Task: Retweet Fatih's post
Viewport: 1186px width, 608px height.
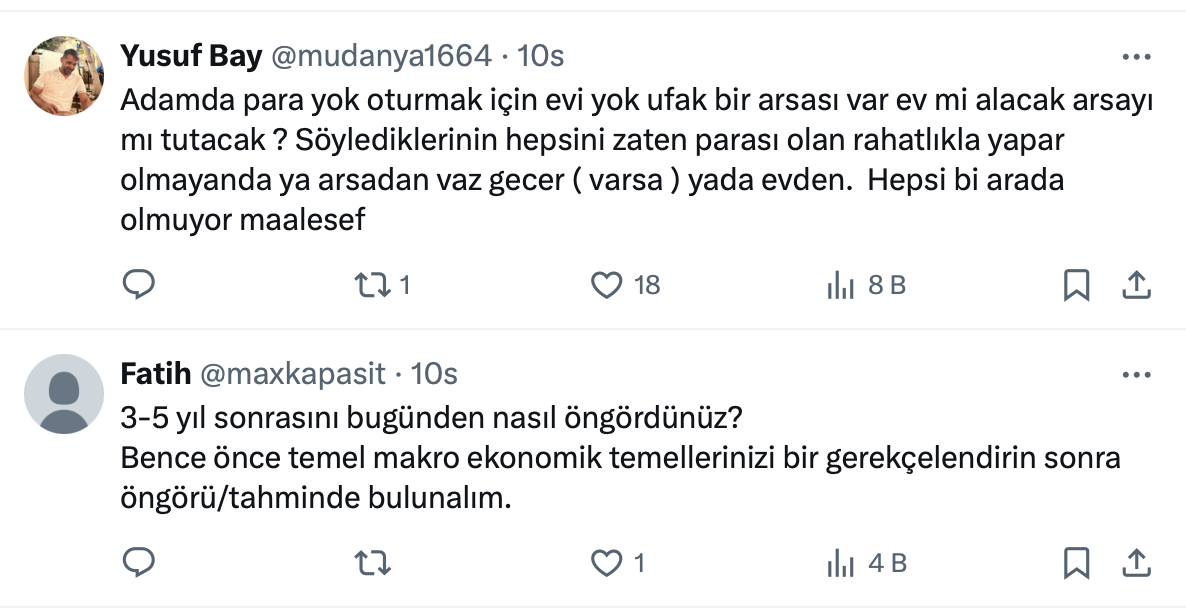Action: tap(374, 564)
